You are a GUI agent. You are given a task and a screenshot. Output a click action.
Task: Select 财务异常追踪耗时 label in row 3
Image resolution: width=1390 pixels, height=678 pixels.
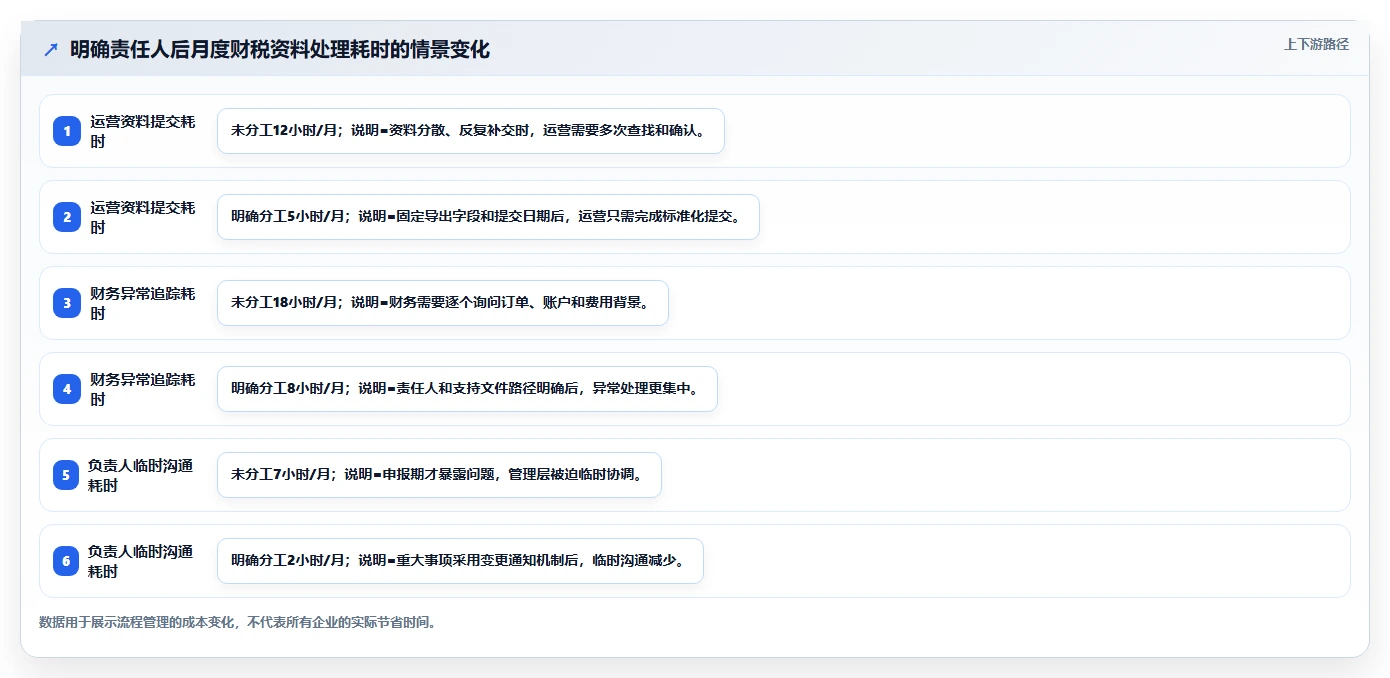[143, 303]
